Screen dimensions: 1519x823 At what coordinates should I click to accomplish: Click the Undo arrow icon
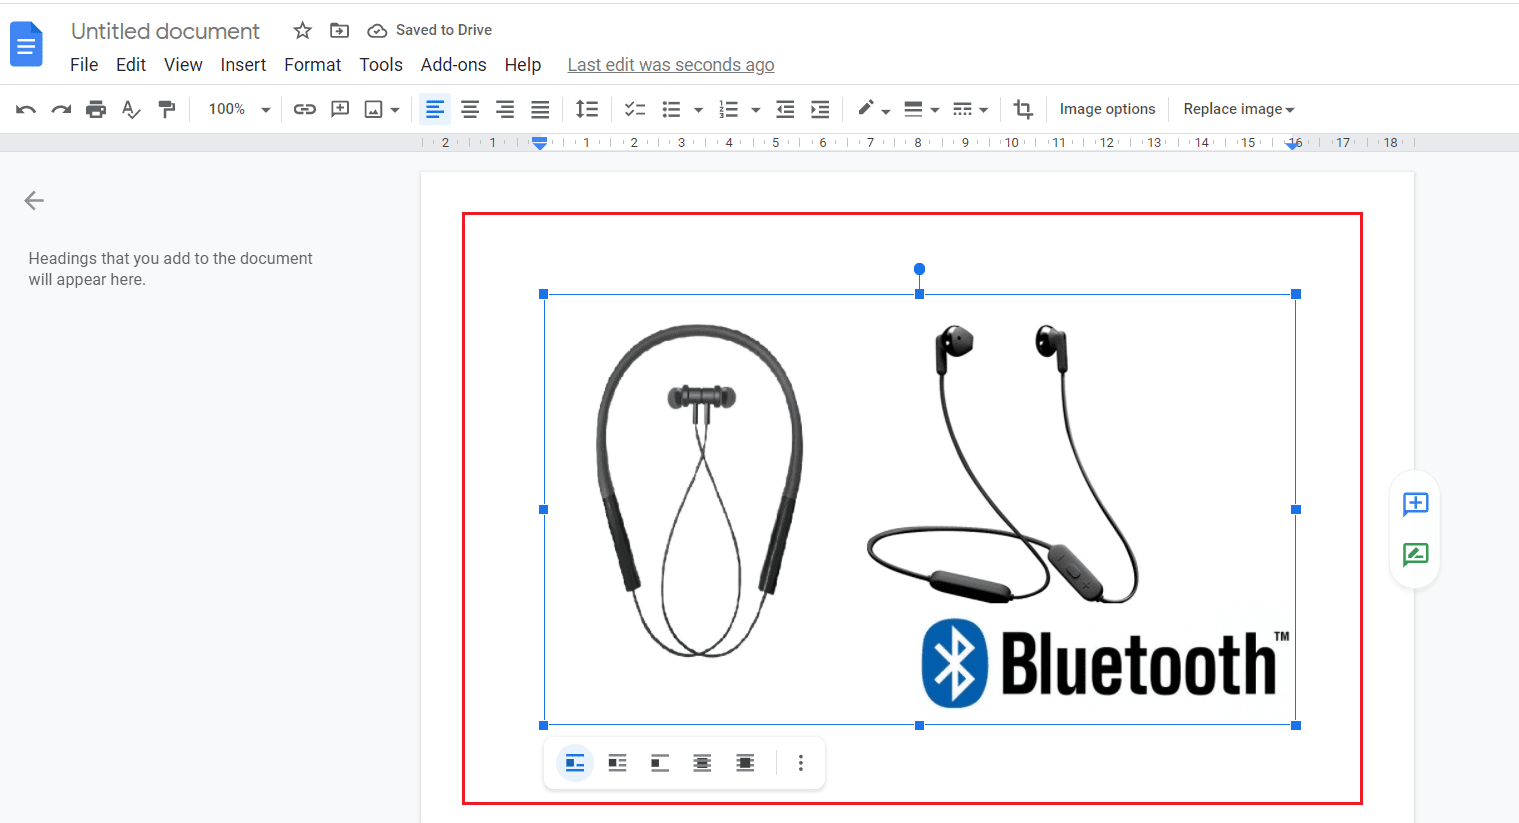[26, 109]
